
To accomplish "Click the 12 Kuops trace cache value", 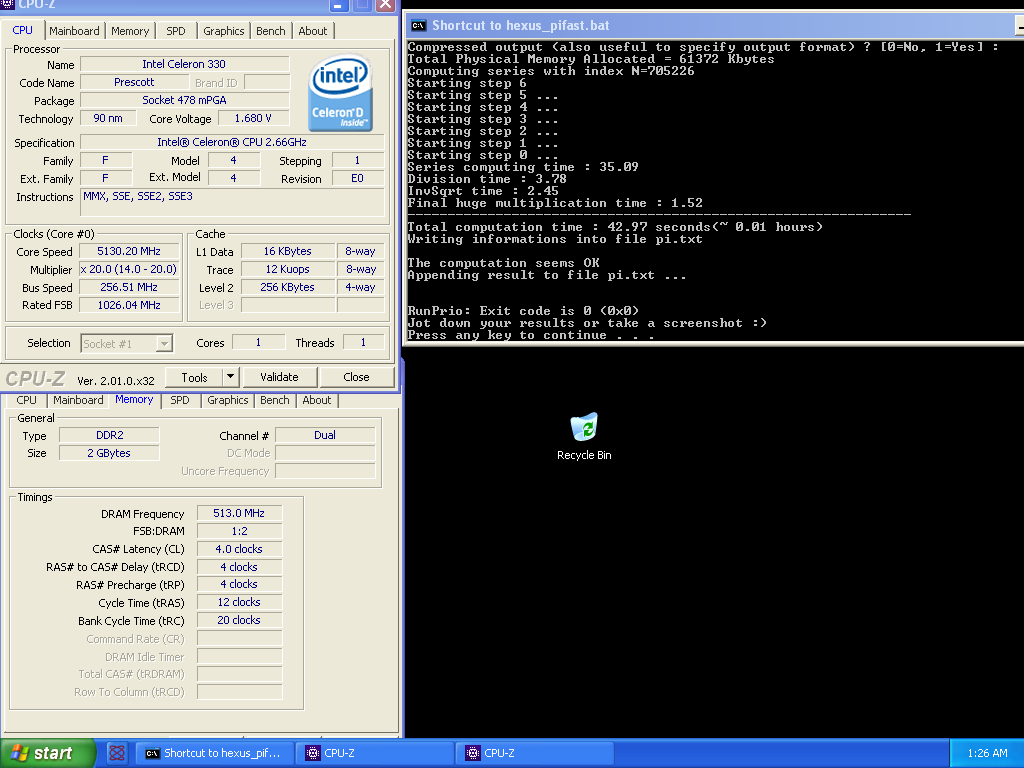I will coord(287,269).
